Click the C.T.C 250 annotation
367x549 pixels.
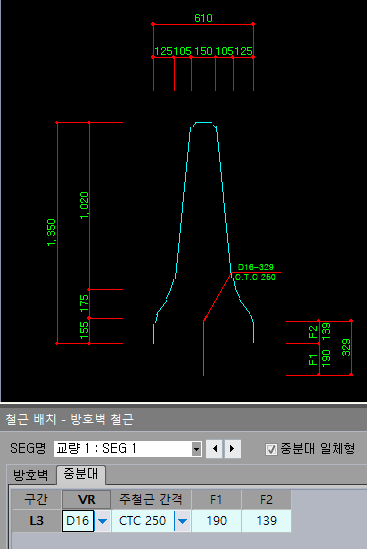point(255,277)
